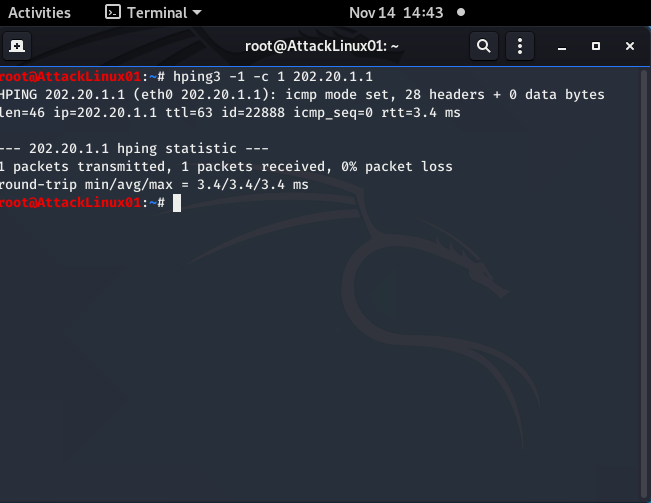Click the output line len=46 ip=202.20.1.1
This screenshot has height=503, width=651.
[x=230, y=112]
